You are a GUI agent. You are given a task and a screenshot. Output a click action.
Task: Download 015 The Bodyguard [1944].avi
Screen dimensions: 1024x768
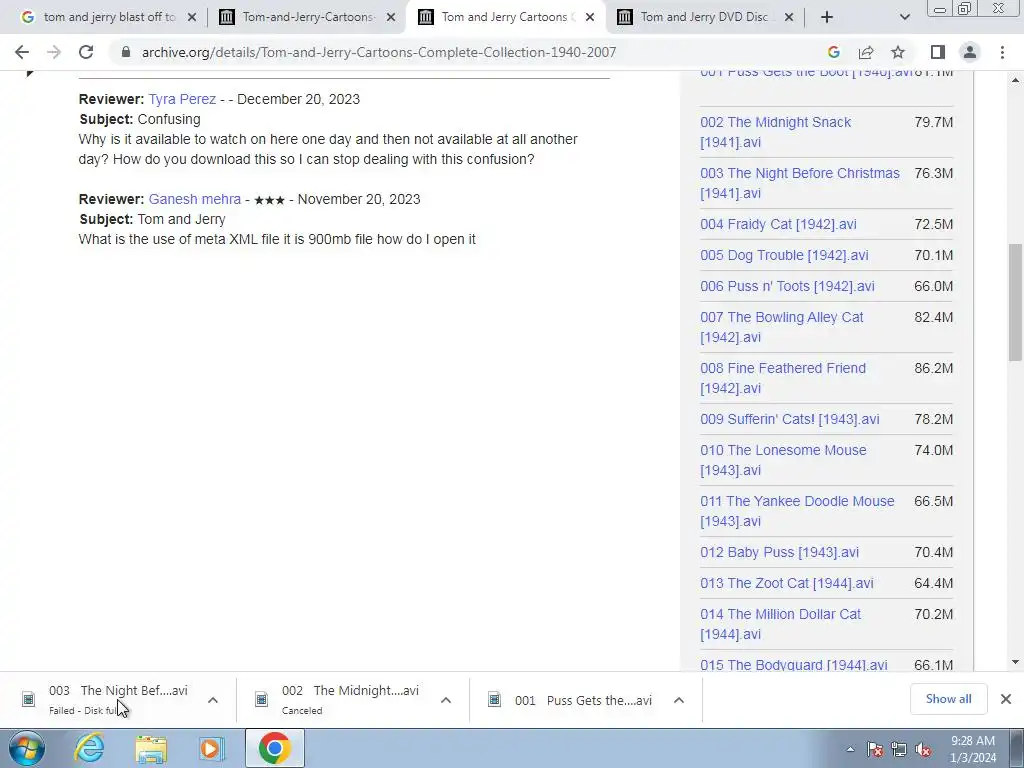click(x=793, y=665)
